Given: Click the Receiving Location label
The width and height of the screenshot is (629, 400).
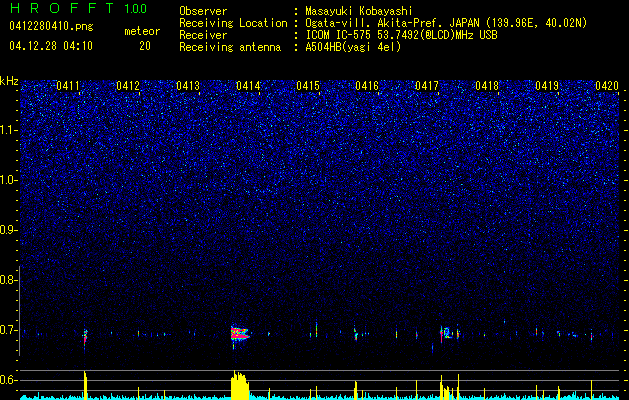Looking at the screenshot, I should pos(233,23).
